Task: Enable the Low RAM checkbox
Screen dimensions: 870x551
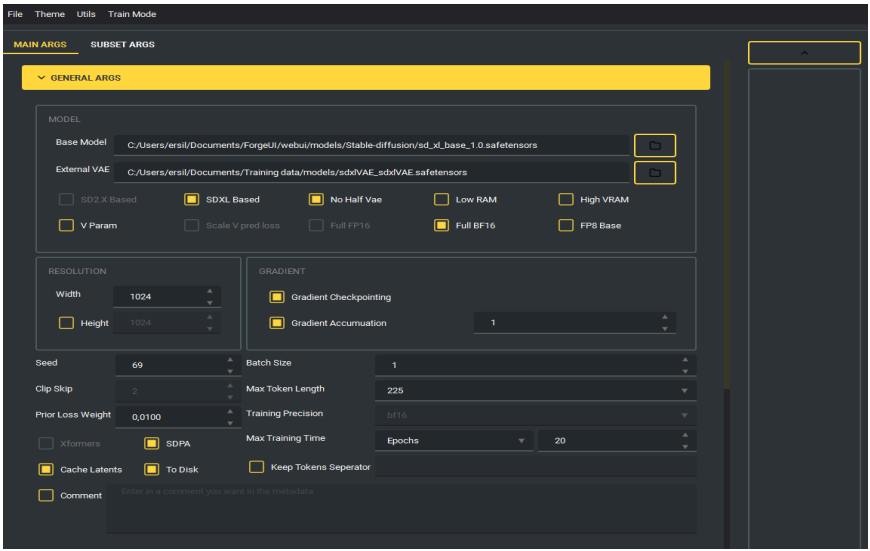Action: 441,200
